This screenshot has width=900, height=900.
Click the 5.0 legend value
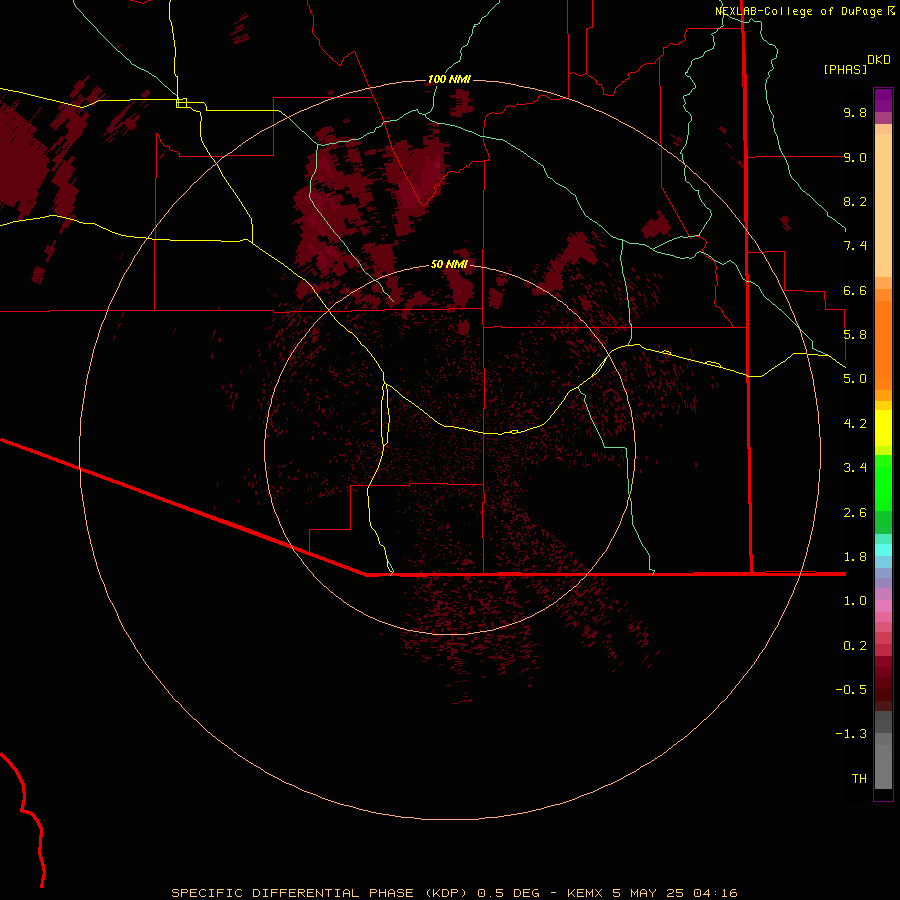855,379
